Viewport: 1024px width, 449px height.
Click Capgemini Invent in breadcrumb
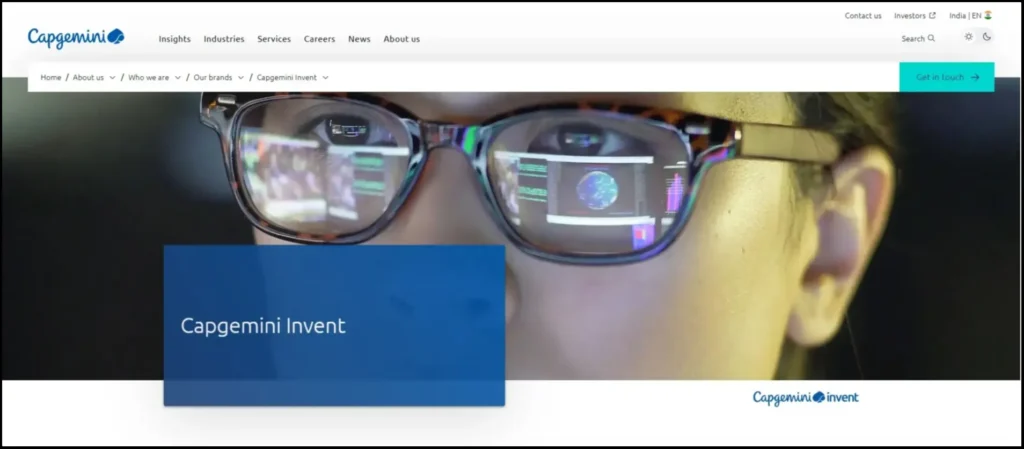point(287,77)
